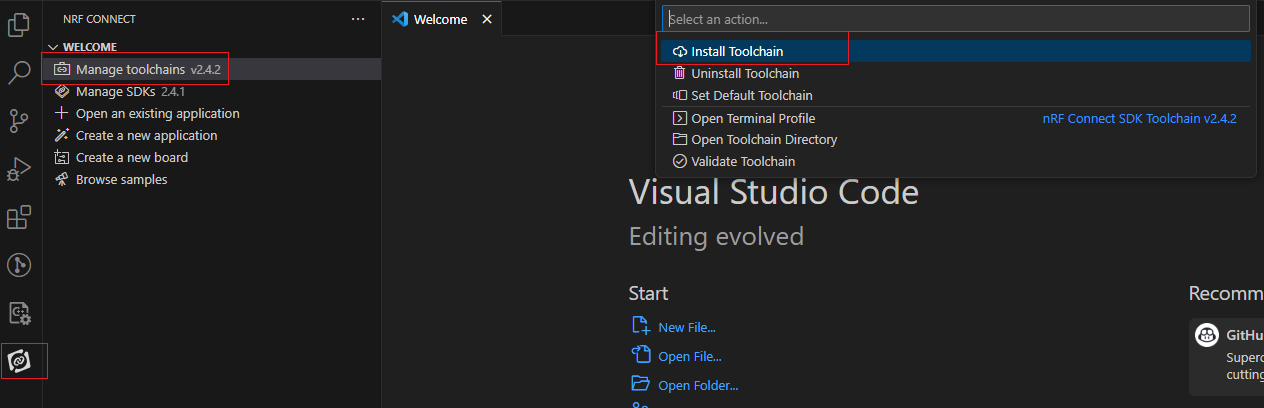Choose Install Toolchain from the action list

click(956, 51)
